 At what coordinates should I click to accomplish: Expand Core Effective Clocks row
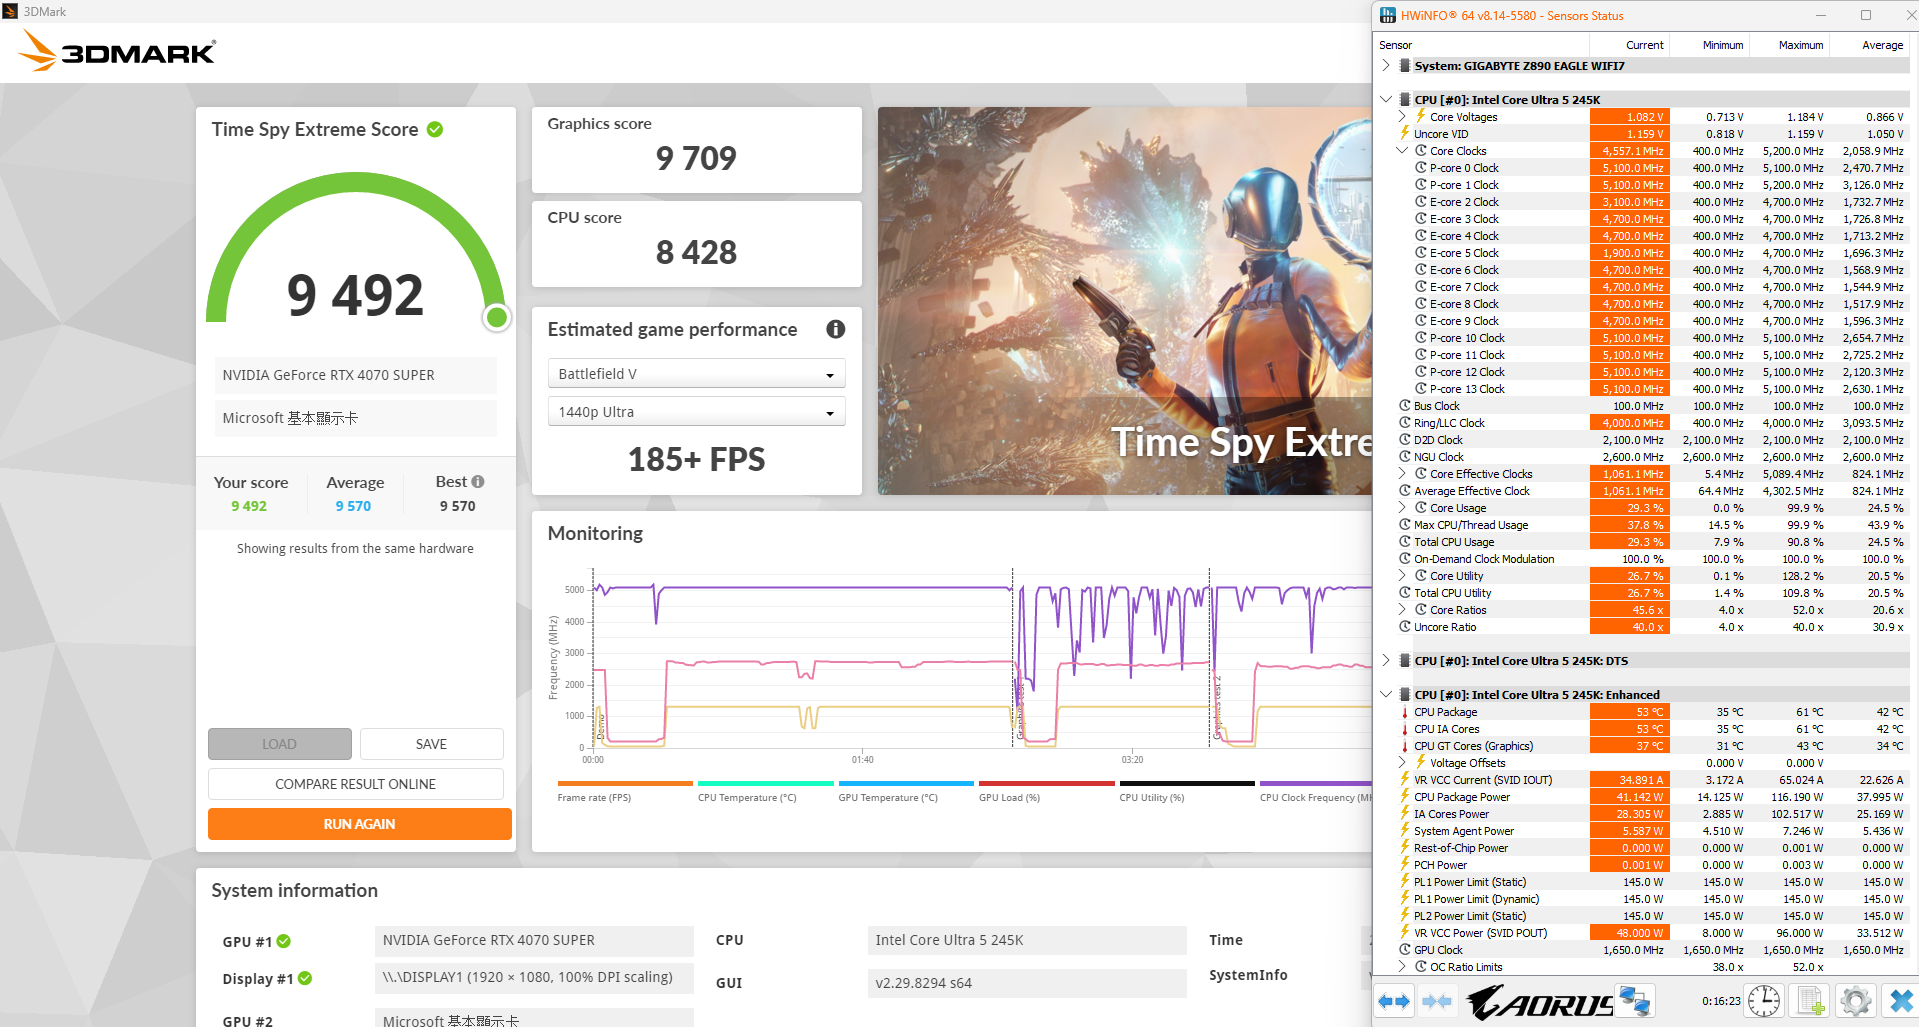[1402, 474]
